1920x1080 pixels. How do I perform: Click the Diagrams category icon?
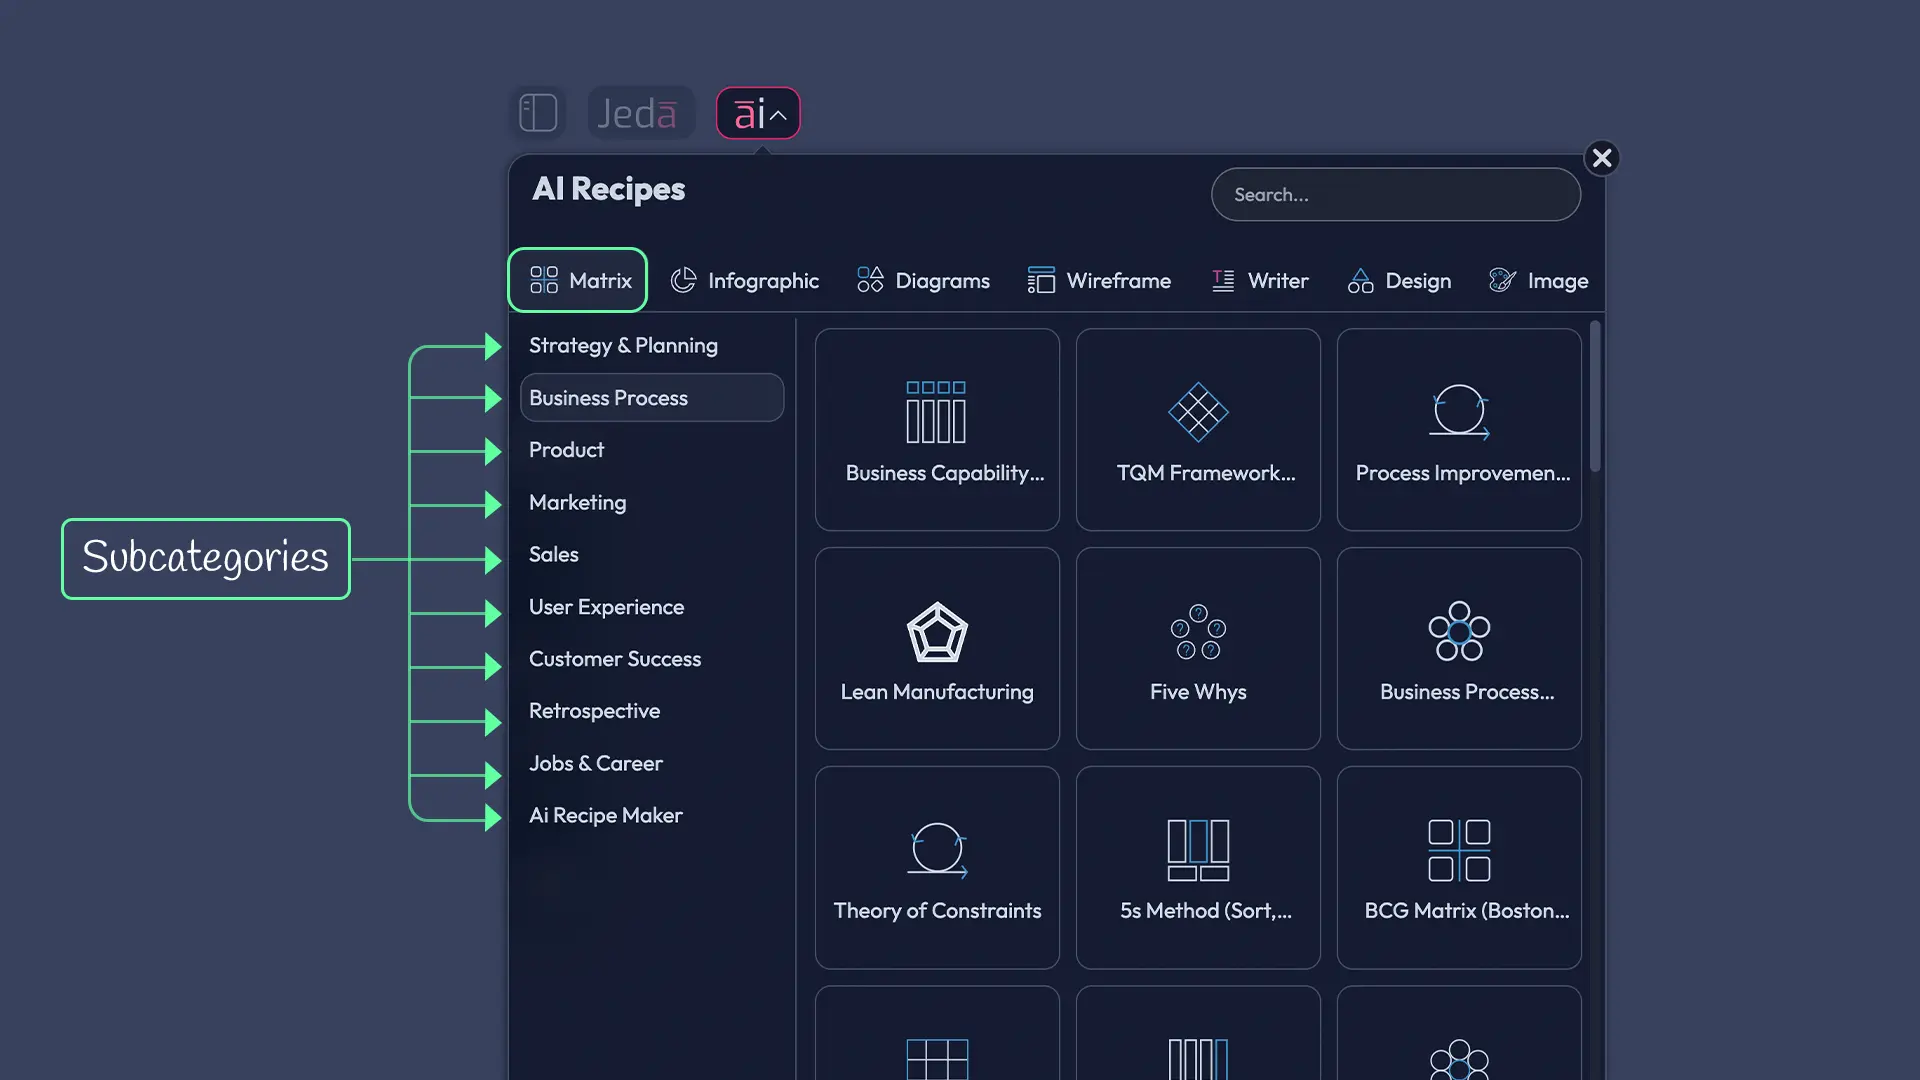click(870, 280)
